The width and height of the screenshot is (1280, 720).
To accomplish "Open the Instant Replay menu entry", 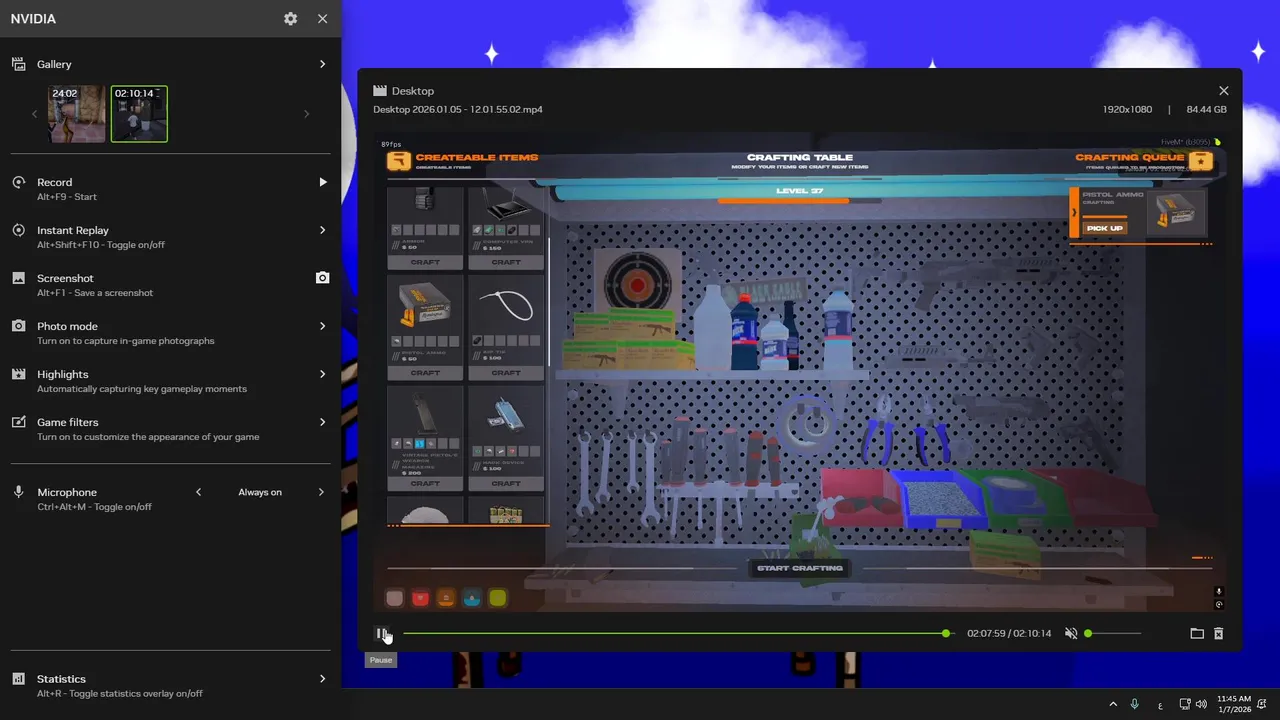I will (170, 236).
